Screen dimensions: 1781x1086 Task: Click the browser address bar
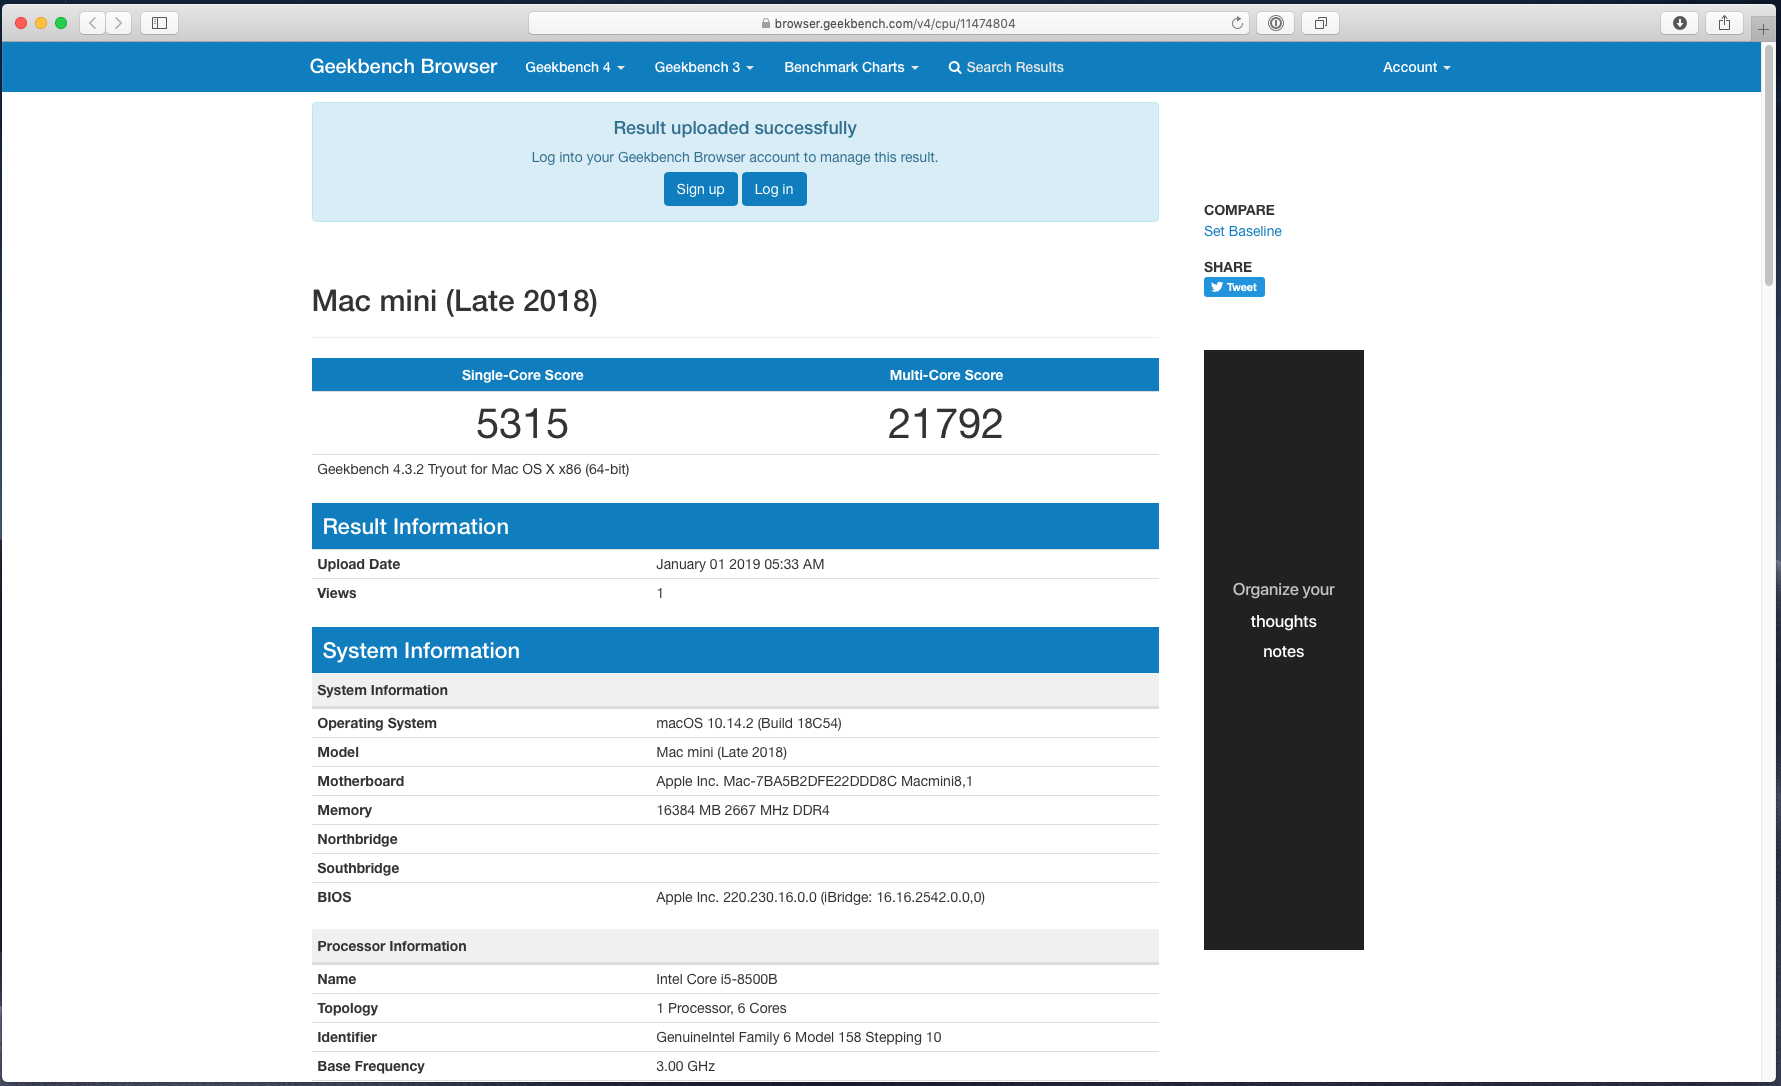pyautogui.click(x=888, y=23)
